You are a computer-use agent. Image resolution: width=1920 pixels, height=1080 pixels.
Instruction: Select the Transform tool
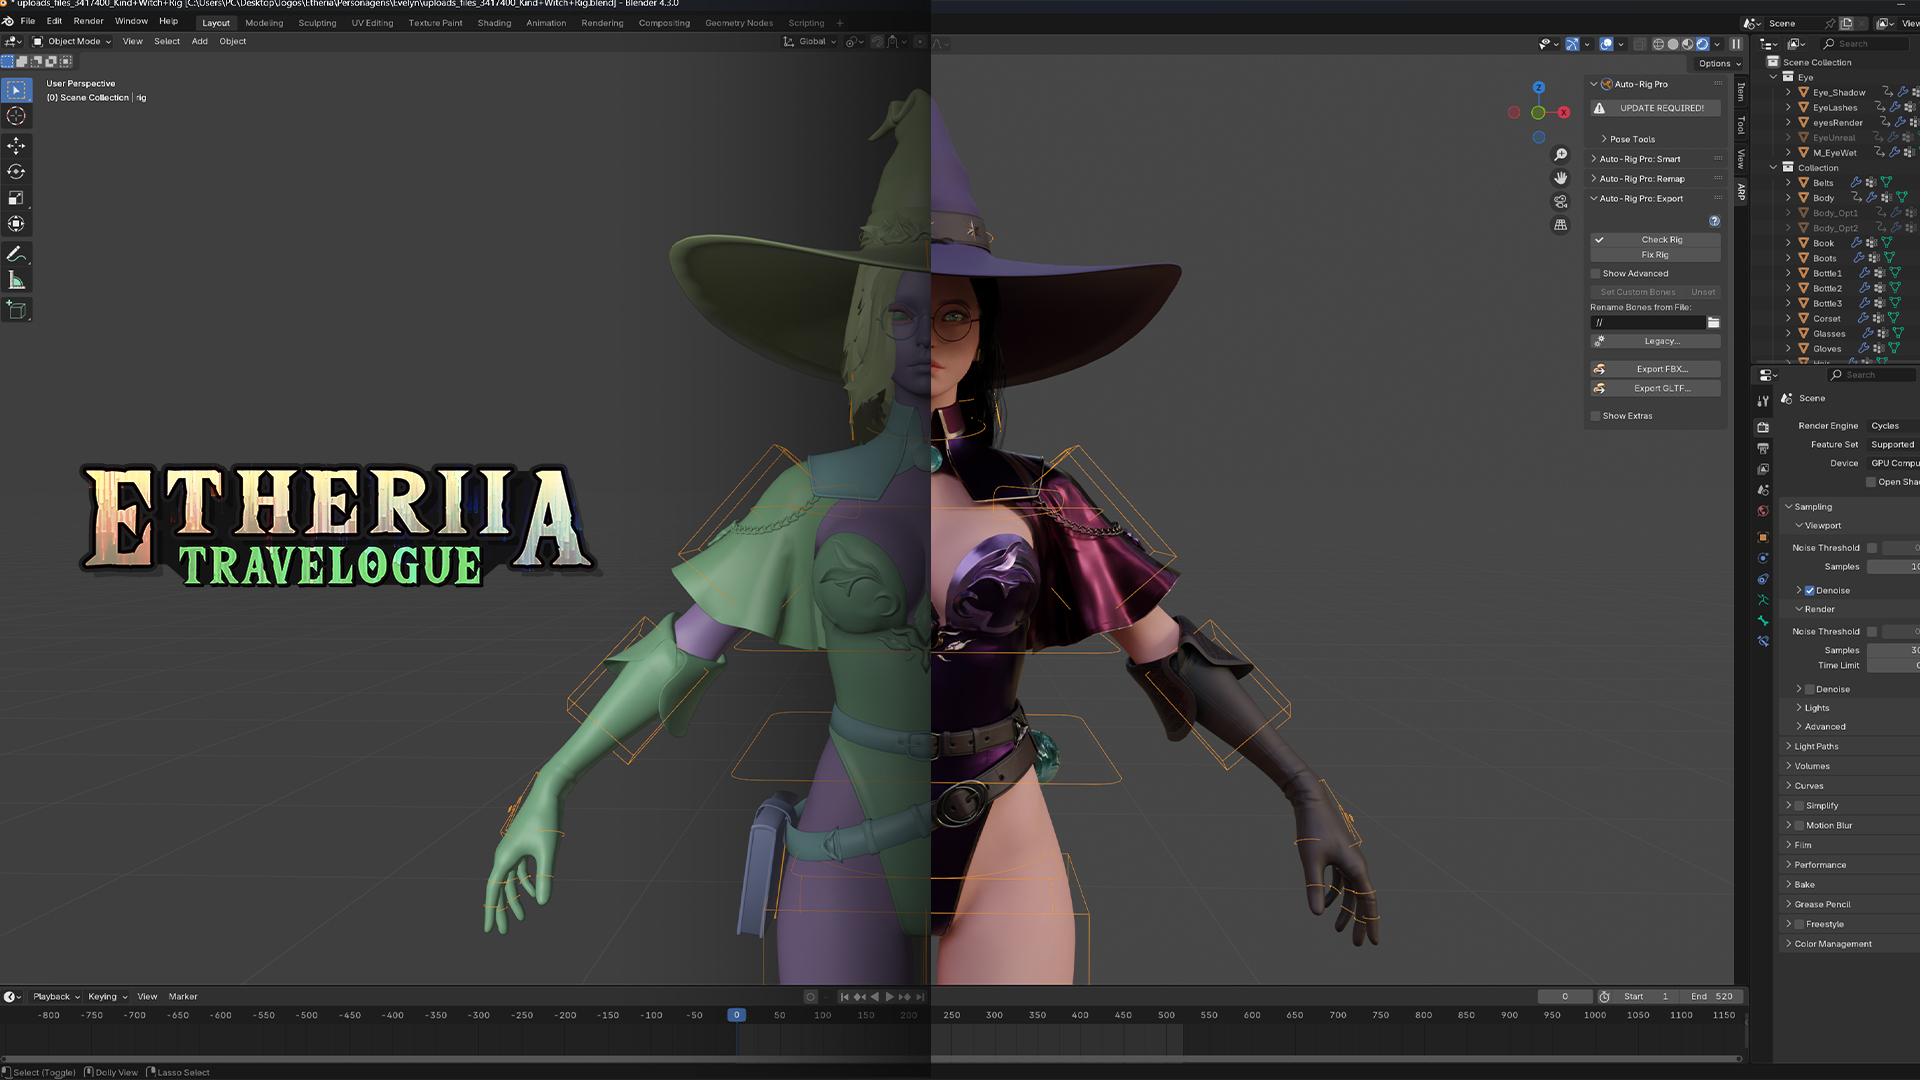pos(16,224)
